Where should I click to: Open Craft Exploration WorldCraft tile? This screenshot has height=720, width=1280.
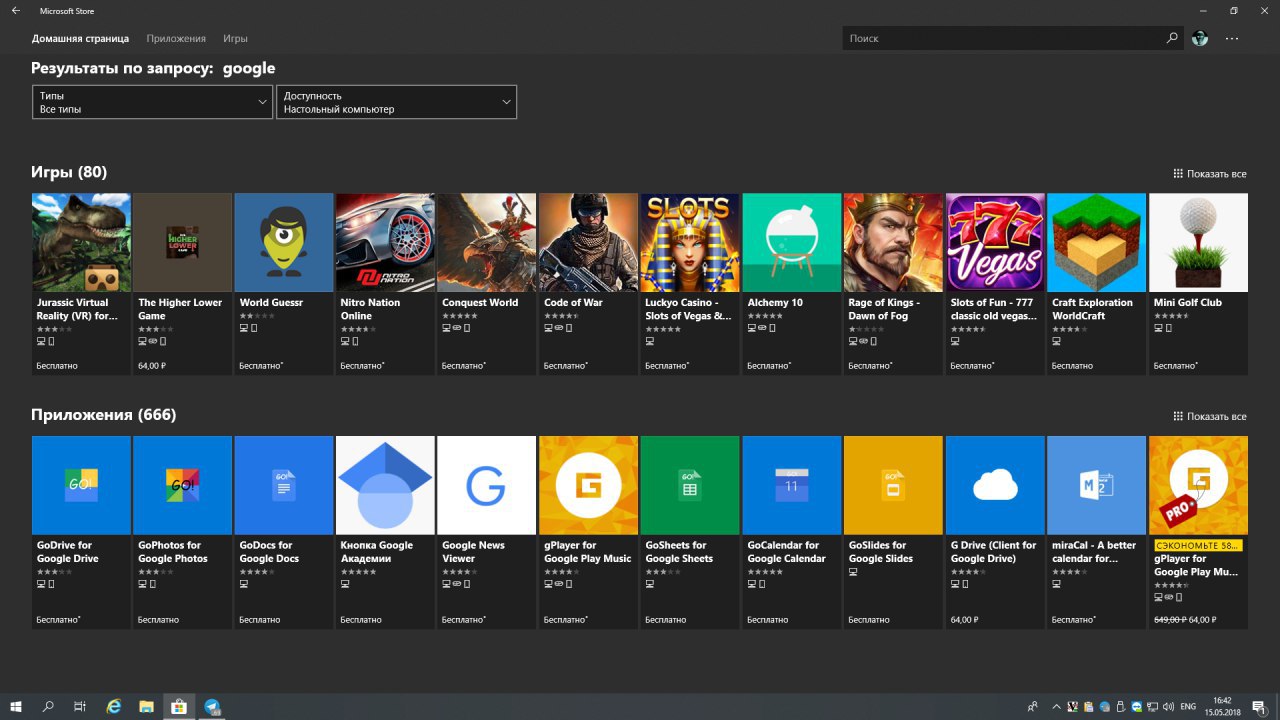click(x=1097, y=284)
